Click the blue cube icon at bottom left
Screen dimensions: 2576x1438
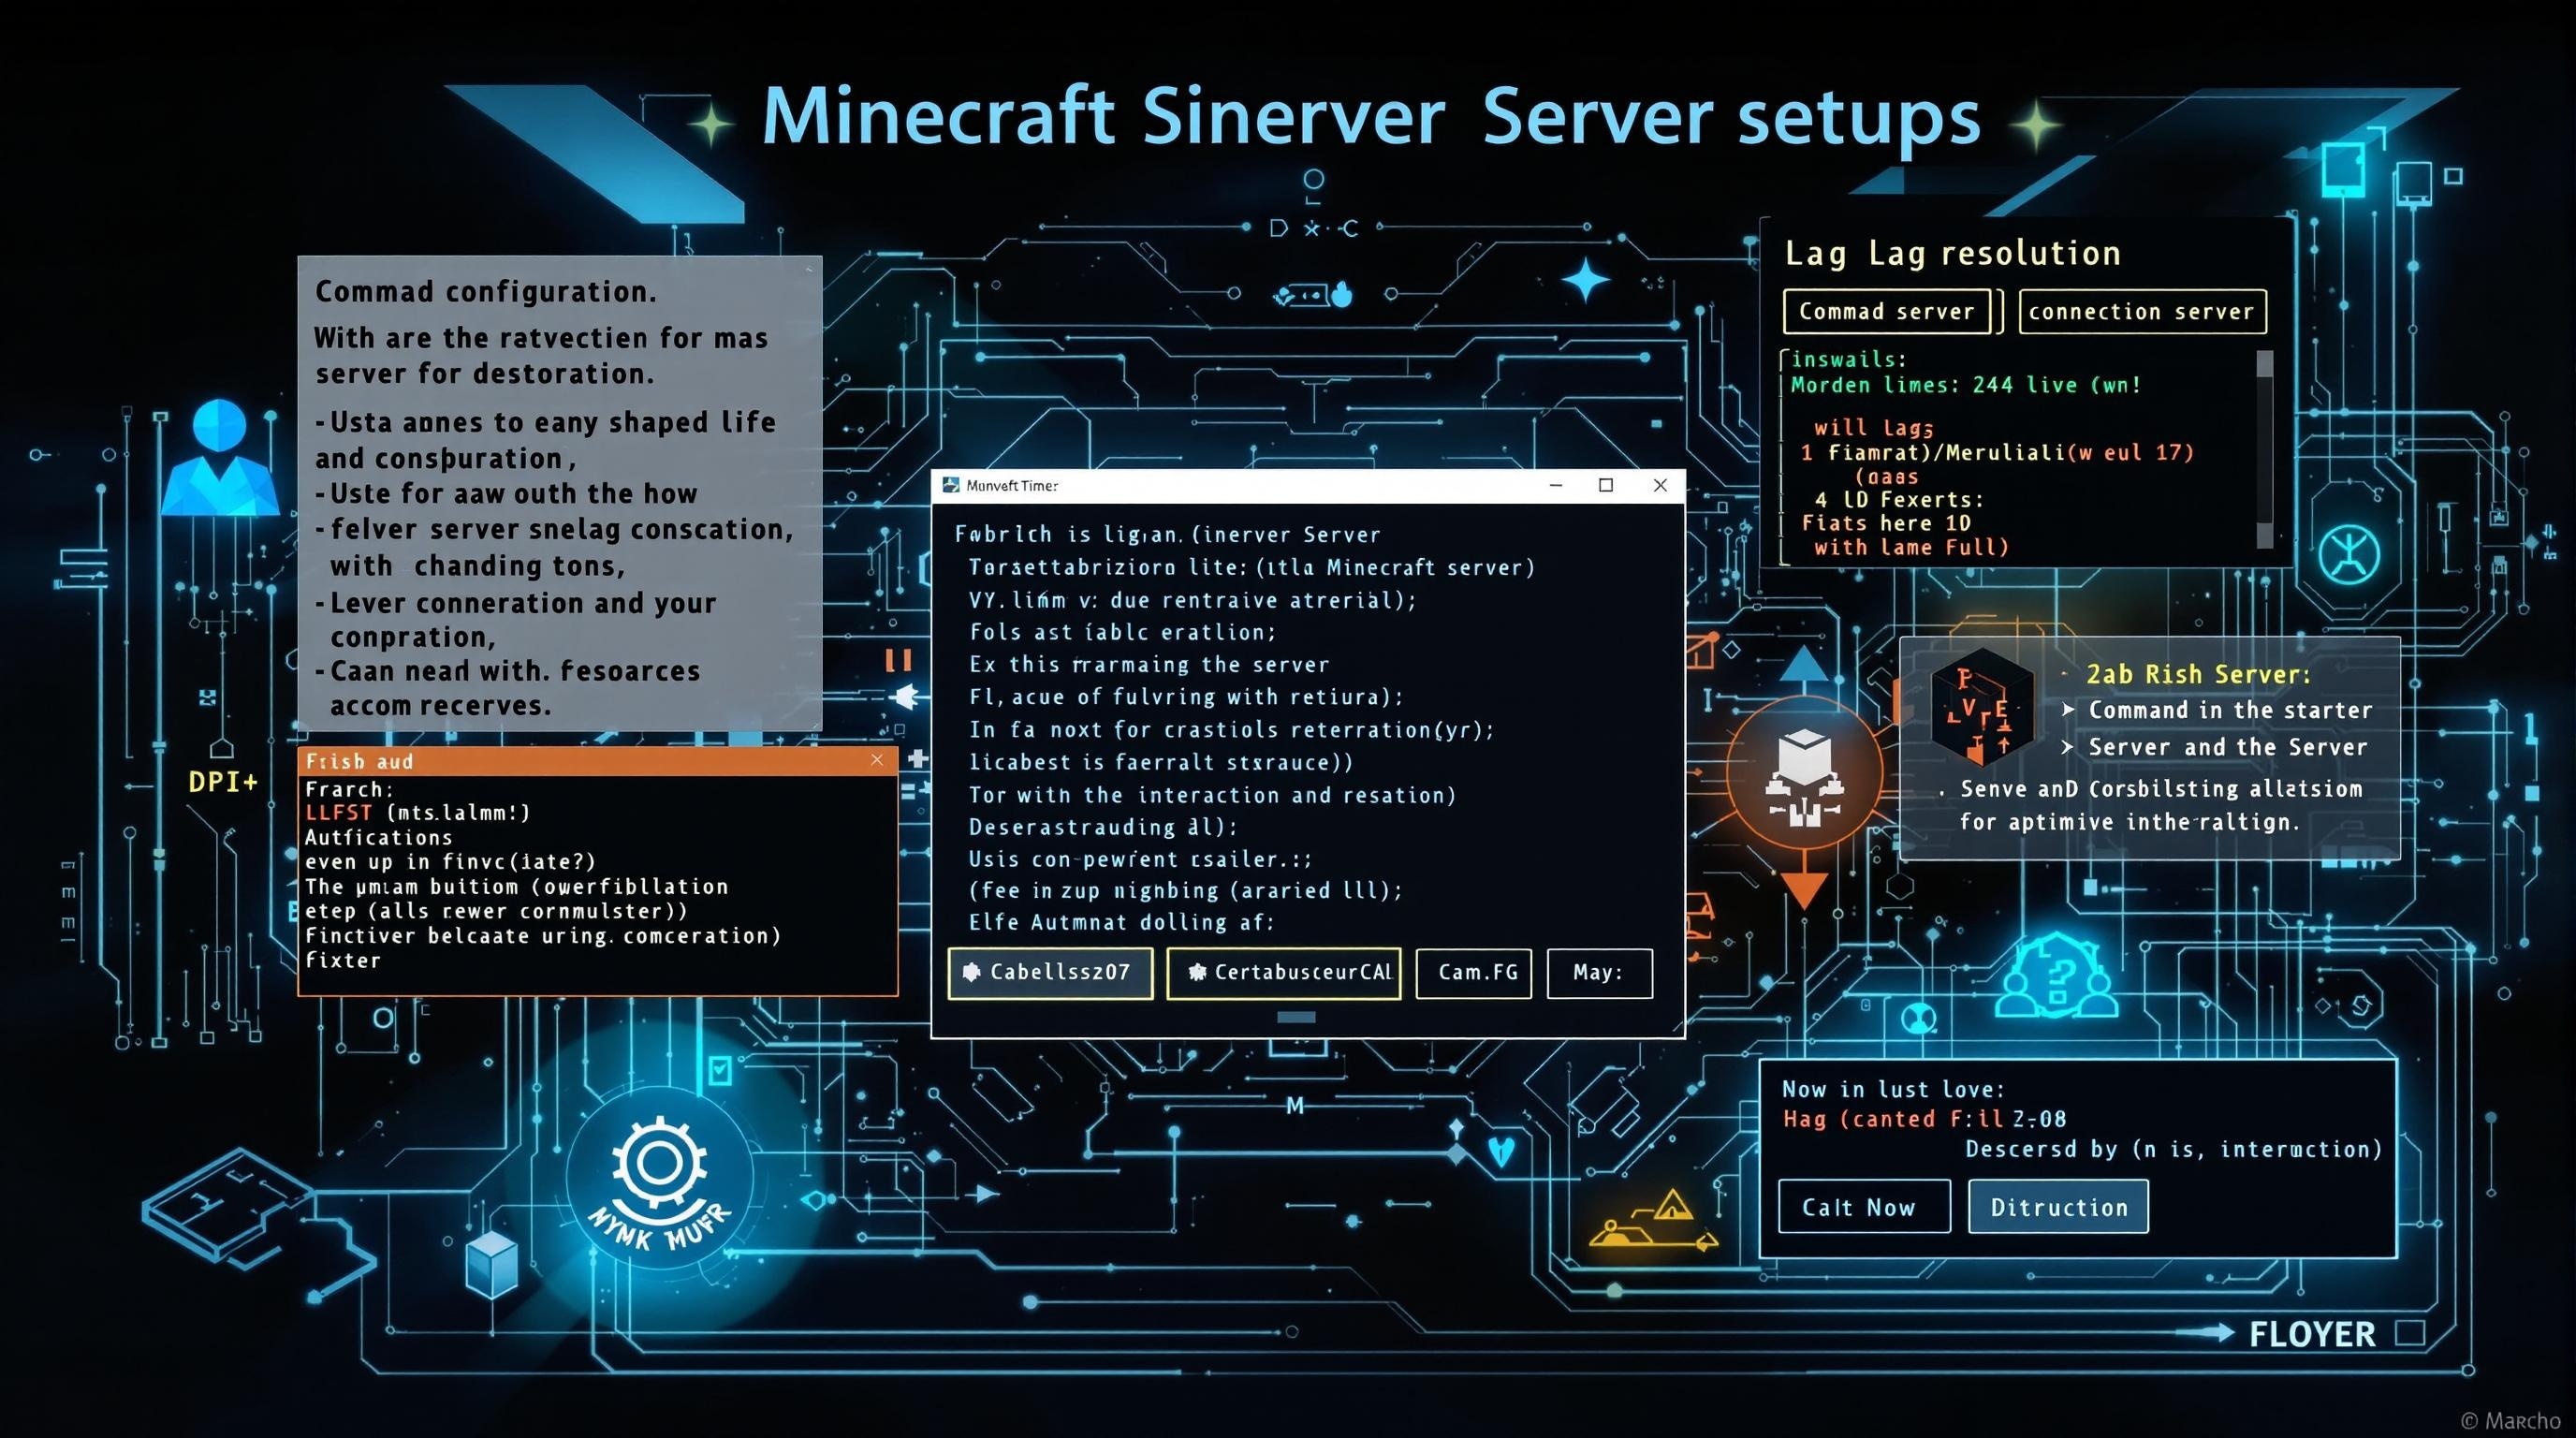point(493,1265)
